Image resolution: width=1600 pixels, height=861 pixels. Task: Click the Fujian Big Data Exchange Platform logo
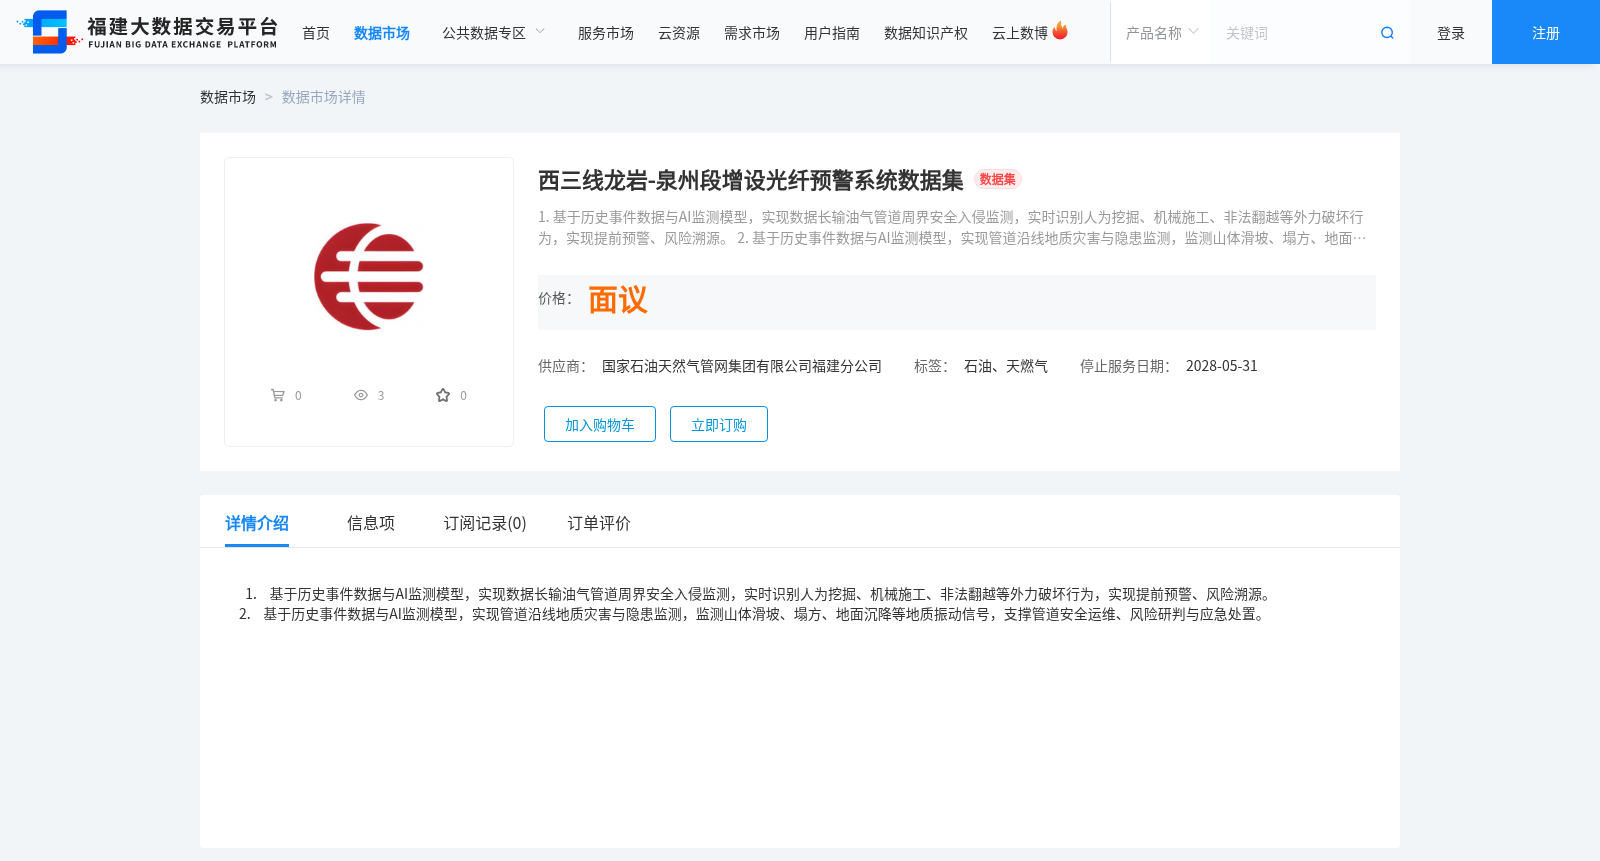pos(147,32)
